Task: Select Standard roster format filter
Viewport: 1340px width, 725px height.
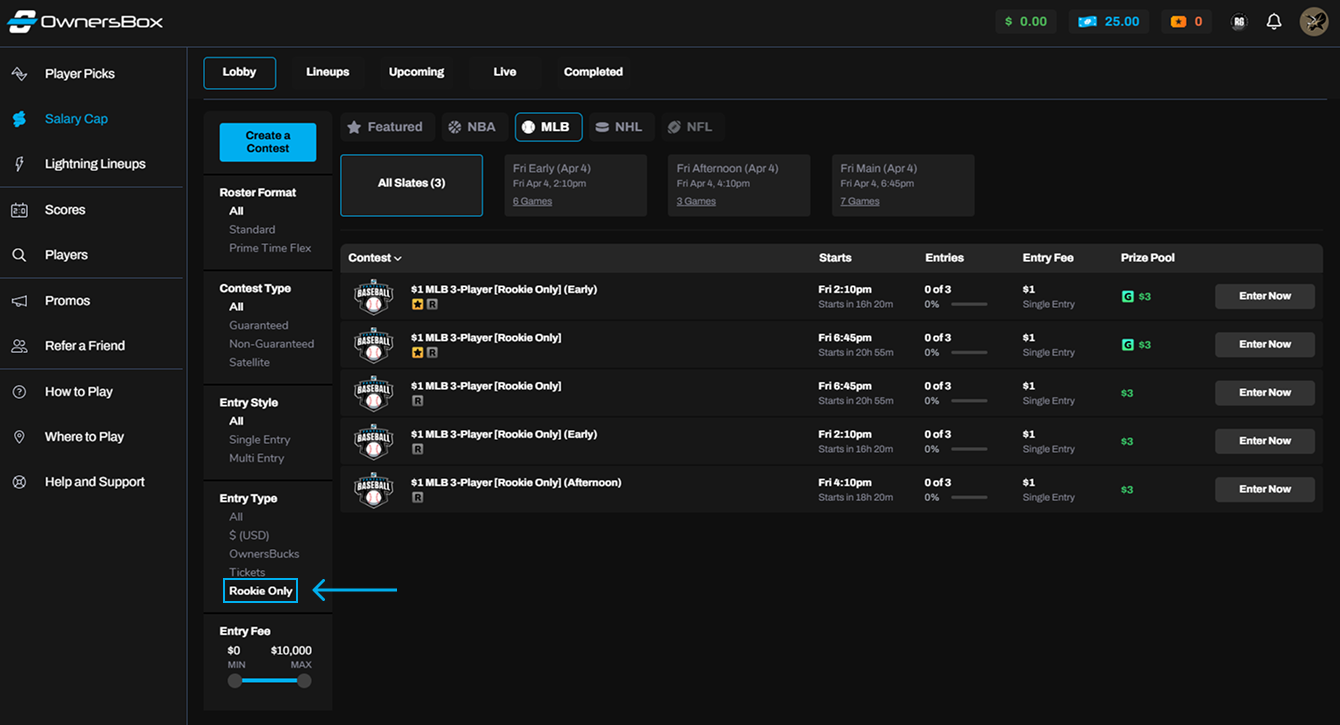Action: point(252,230)
